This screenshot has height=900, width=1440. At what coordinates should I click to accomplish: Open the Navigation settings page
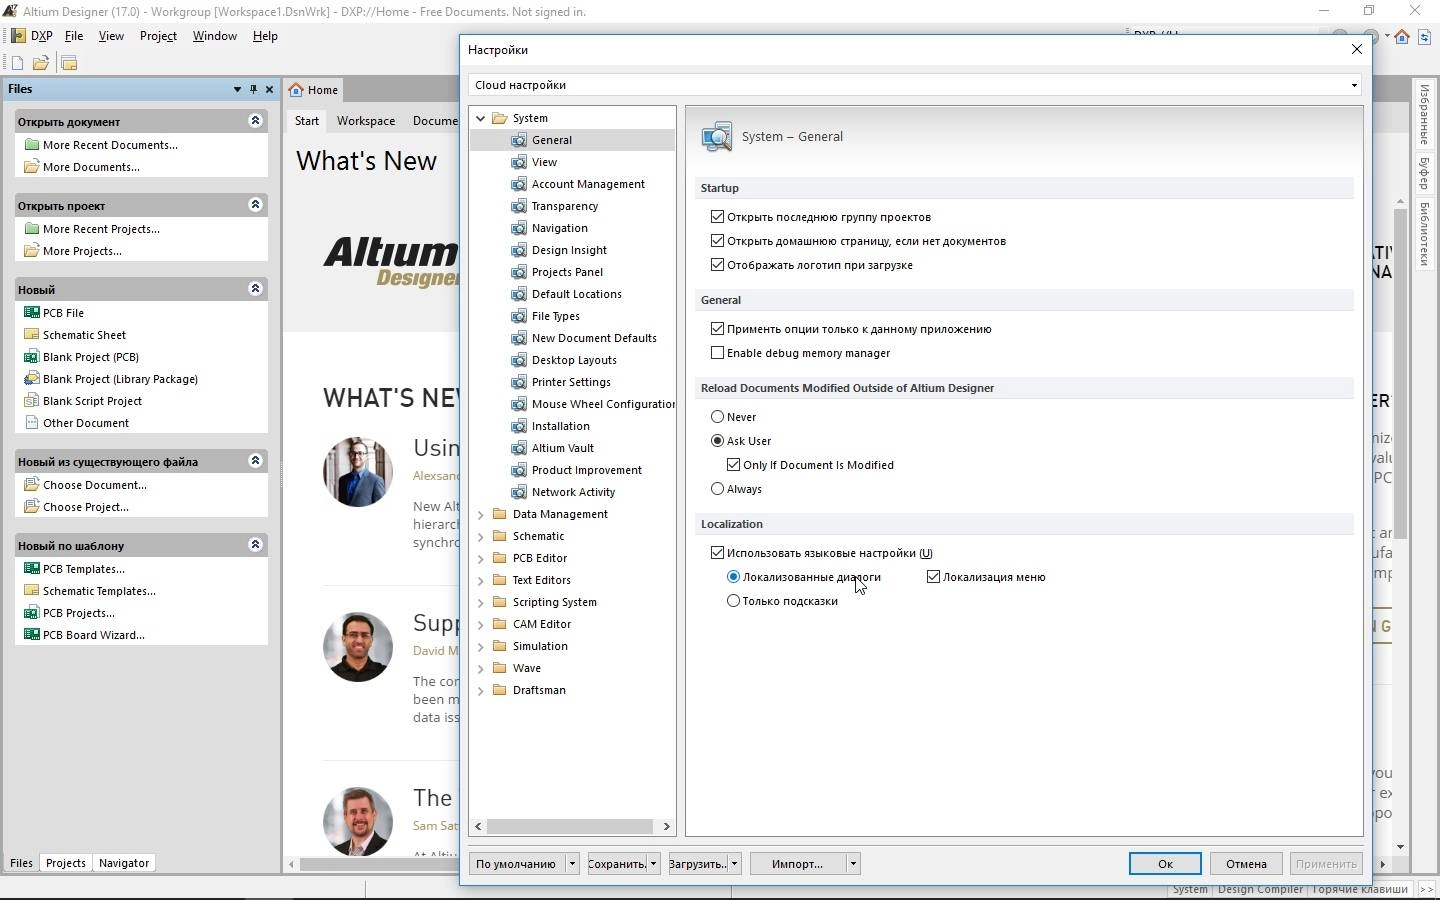click(560, 228)
